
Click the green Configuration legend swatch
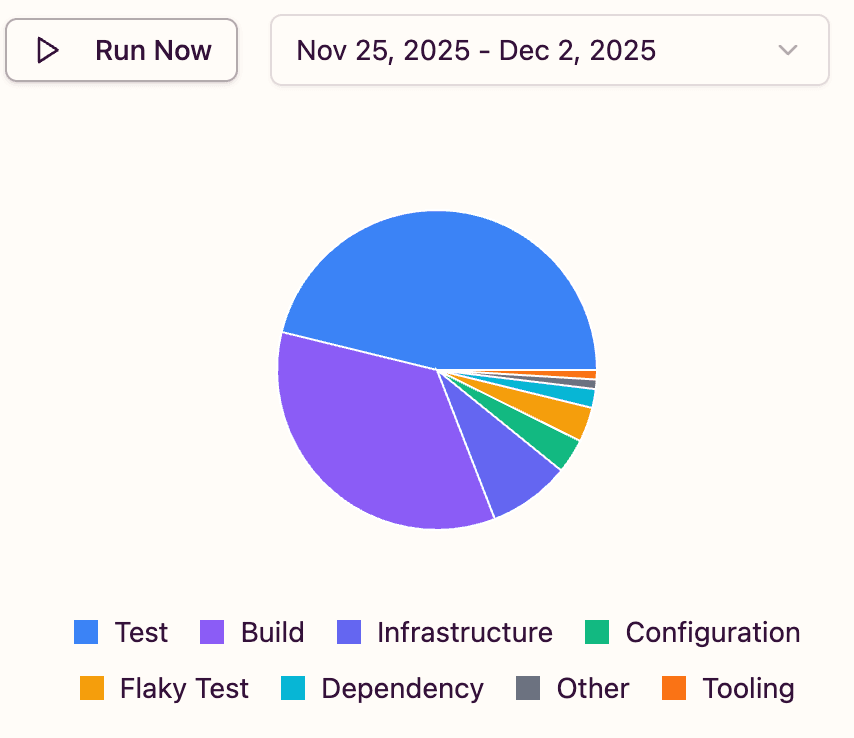coord(599,632)
